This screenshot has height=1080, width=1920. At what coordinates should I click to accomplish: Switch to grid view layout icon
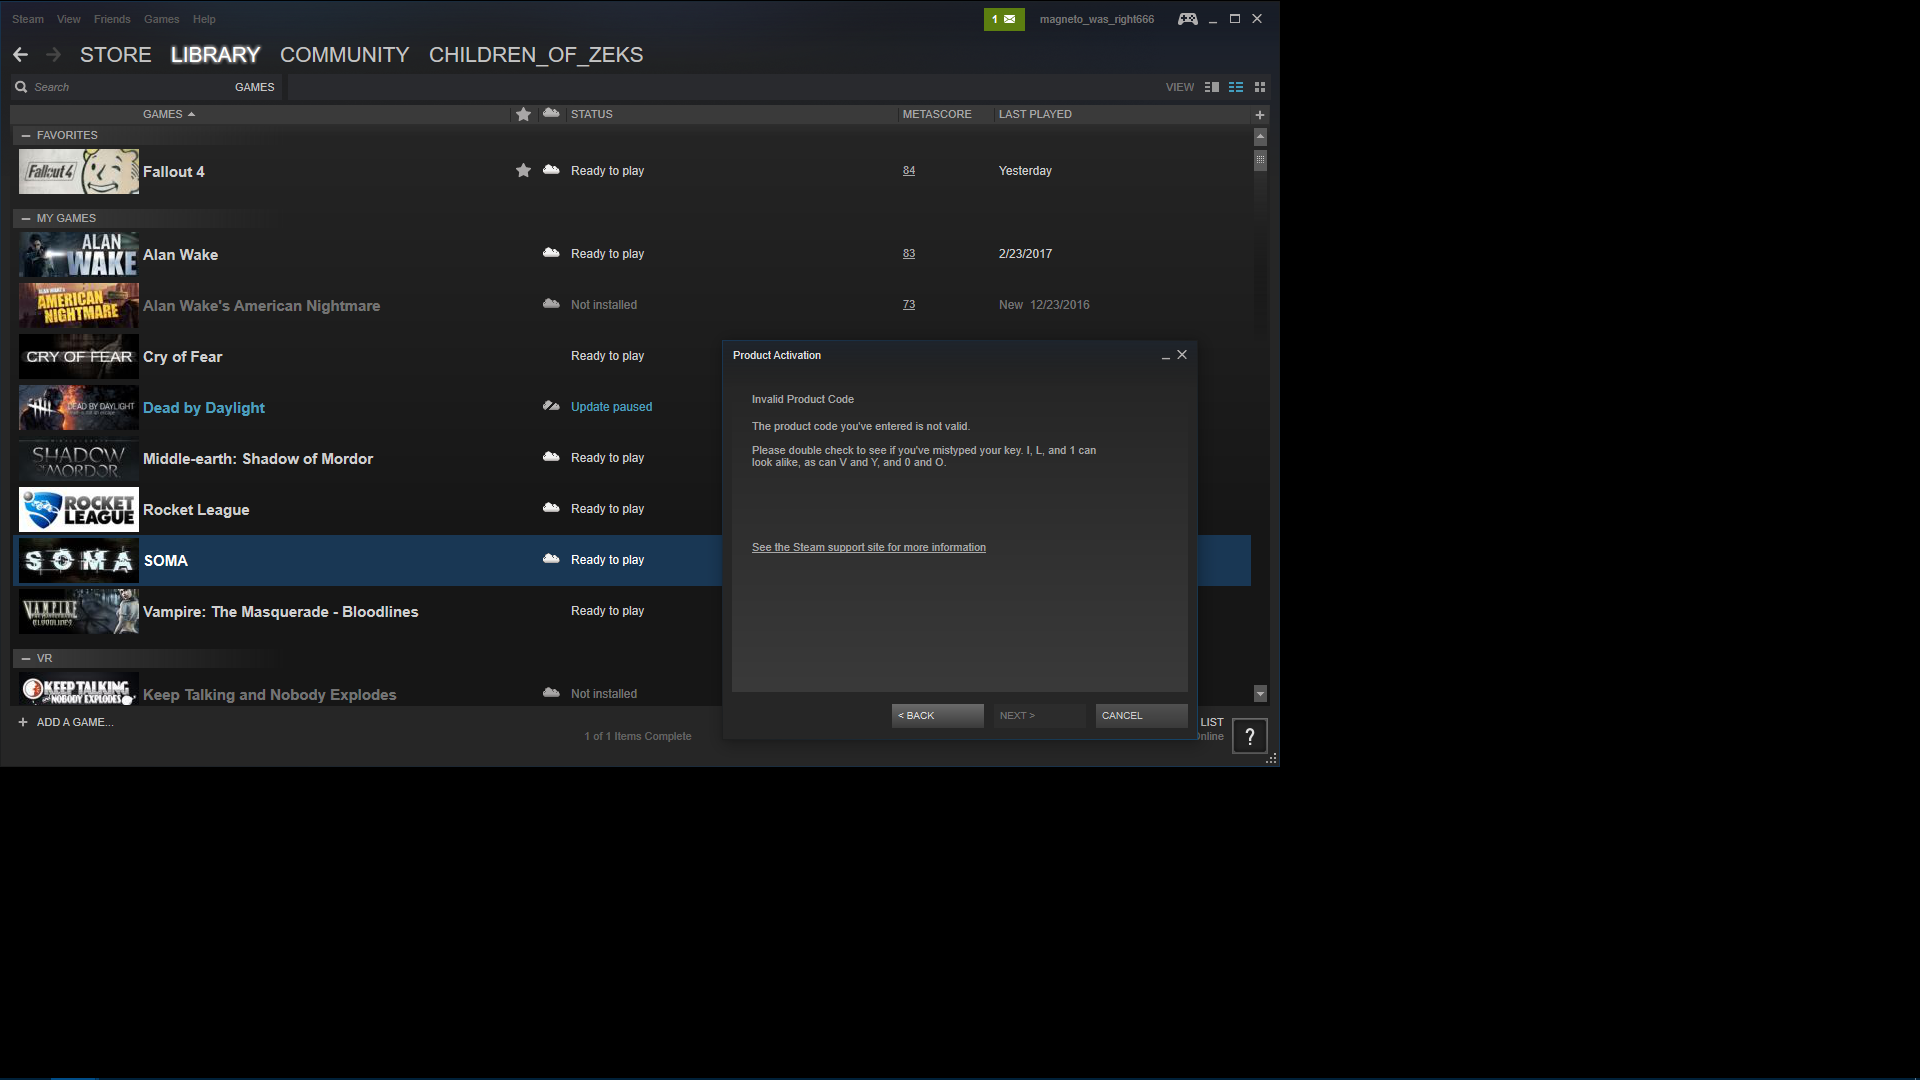click(1260, 87)
